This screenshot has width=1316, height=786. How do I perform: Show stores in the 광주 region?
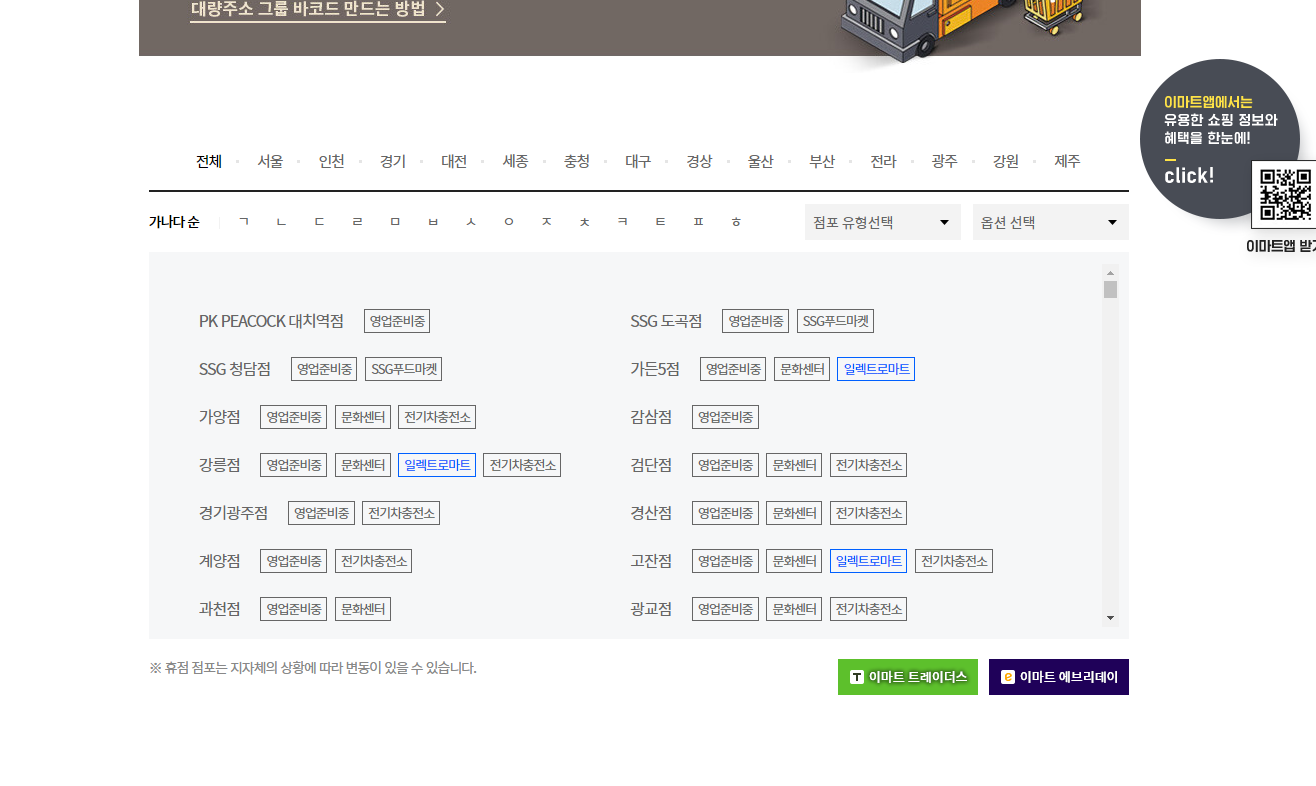944,161
